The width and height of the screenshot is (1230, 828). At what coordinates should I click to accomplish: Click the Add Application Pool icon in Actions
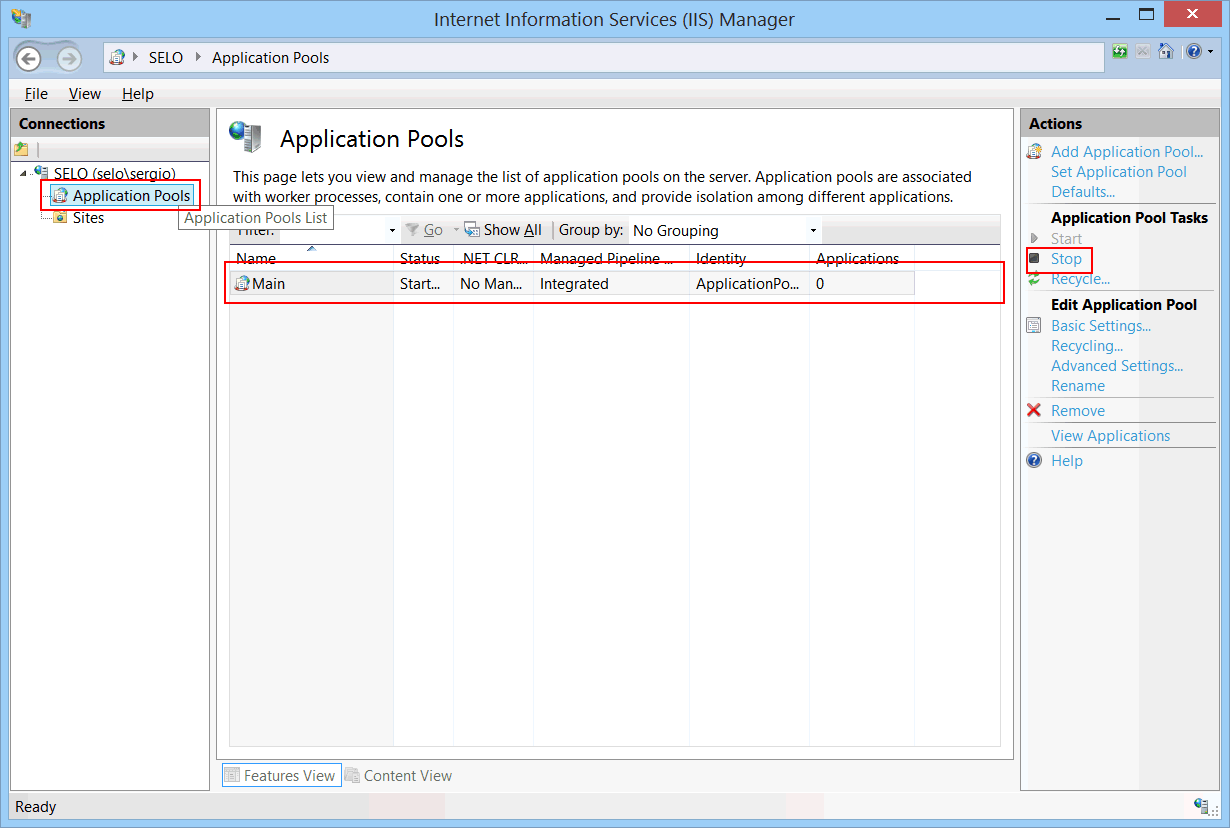[x=1035, y=152]
